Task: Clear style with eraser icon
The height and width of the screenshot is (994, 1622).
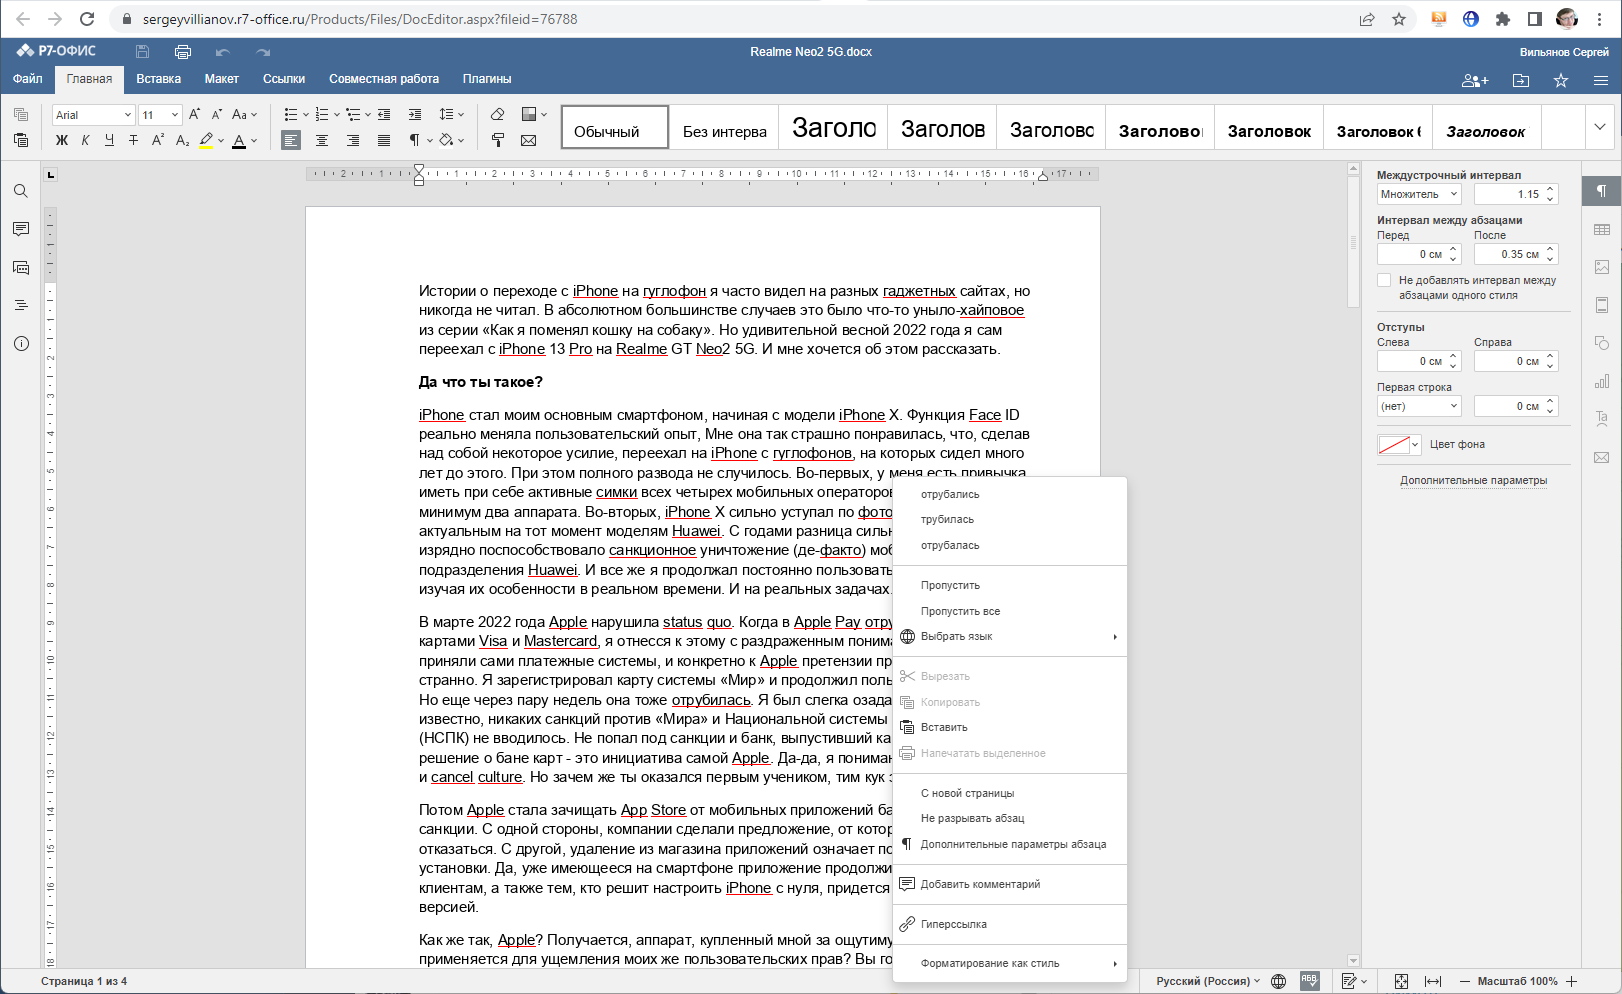Action: point(498,114)
